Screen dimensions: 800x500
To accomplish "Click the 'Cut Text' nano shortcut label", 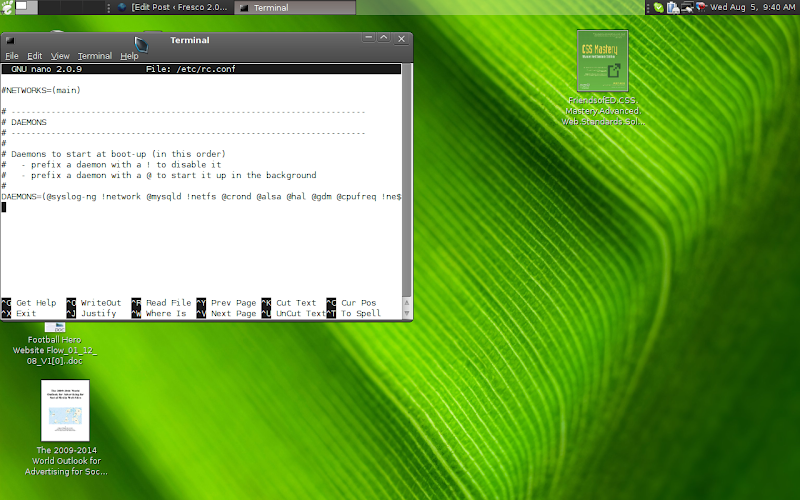I will (x=296, y=303).
